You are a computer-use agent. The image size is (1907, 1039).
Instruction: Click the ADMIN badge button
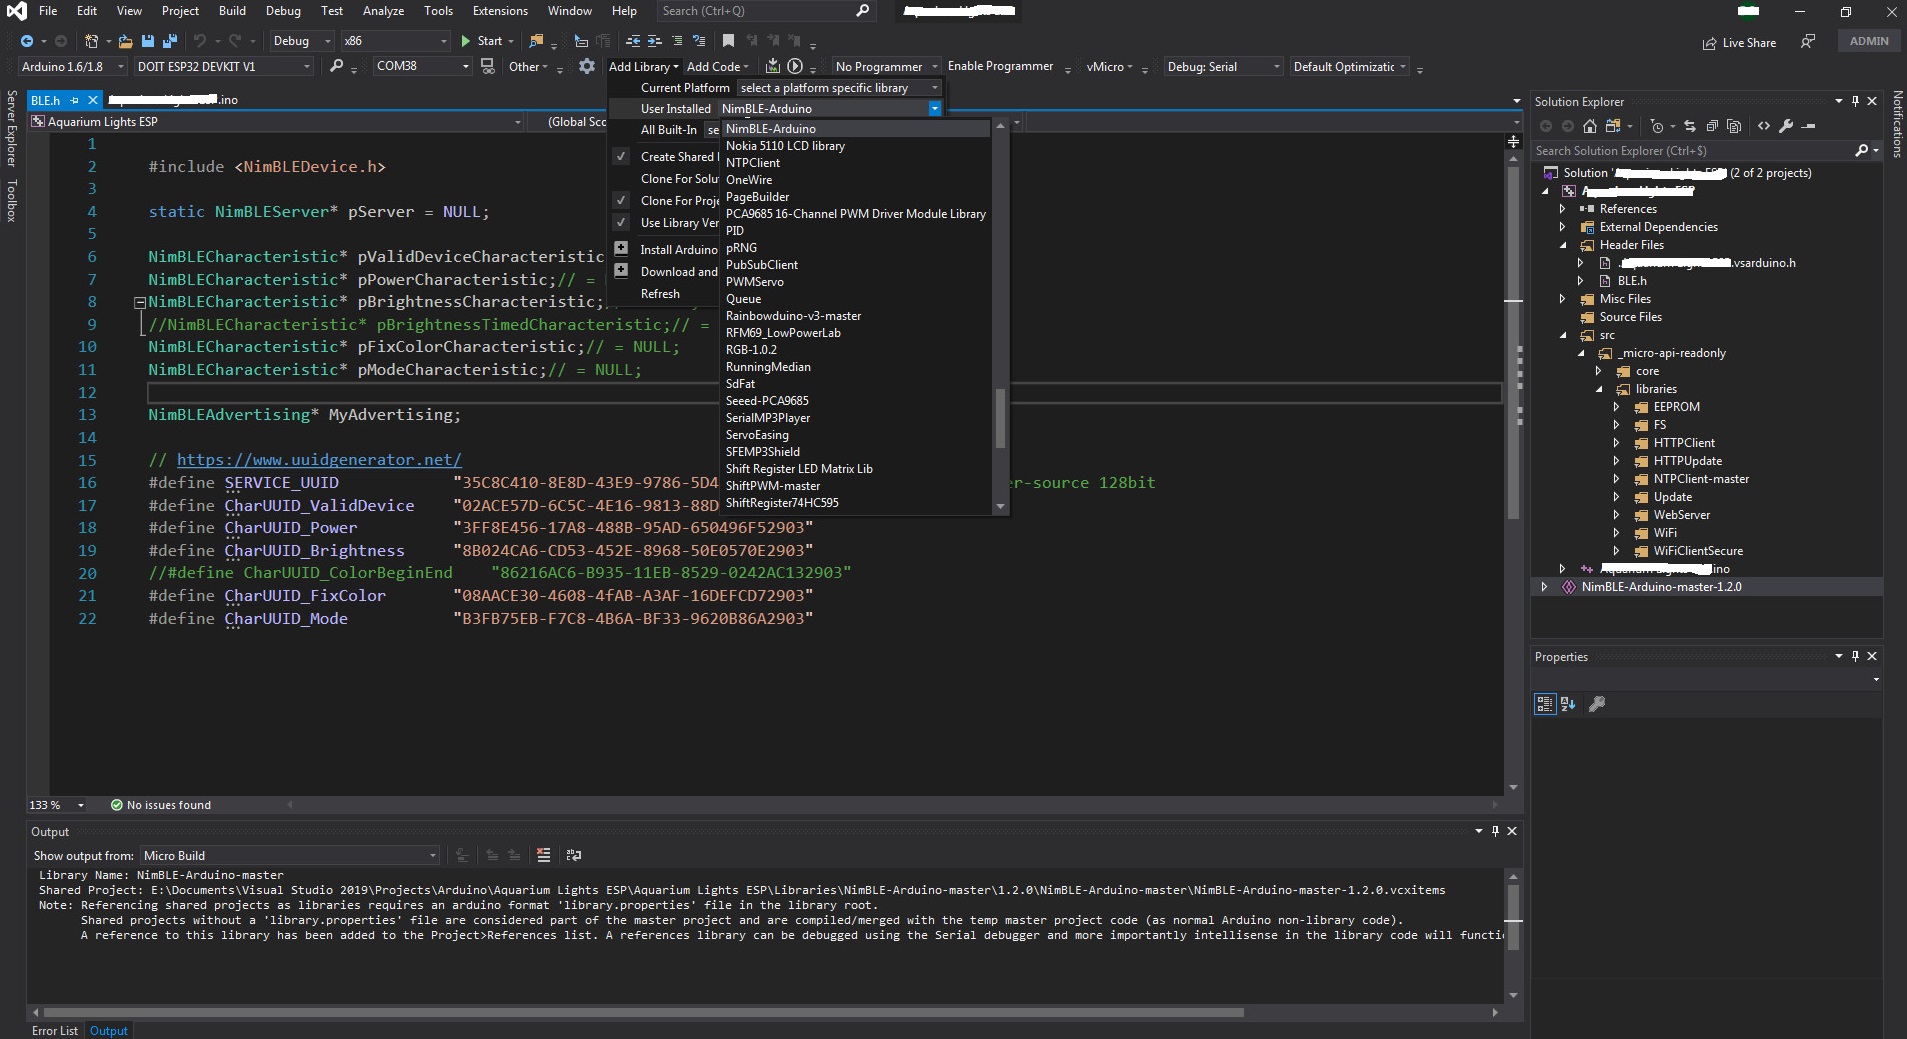1868,41
